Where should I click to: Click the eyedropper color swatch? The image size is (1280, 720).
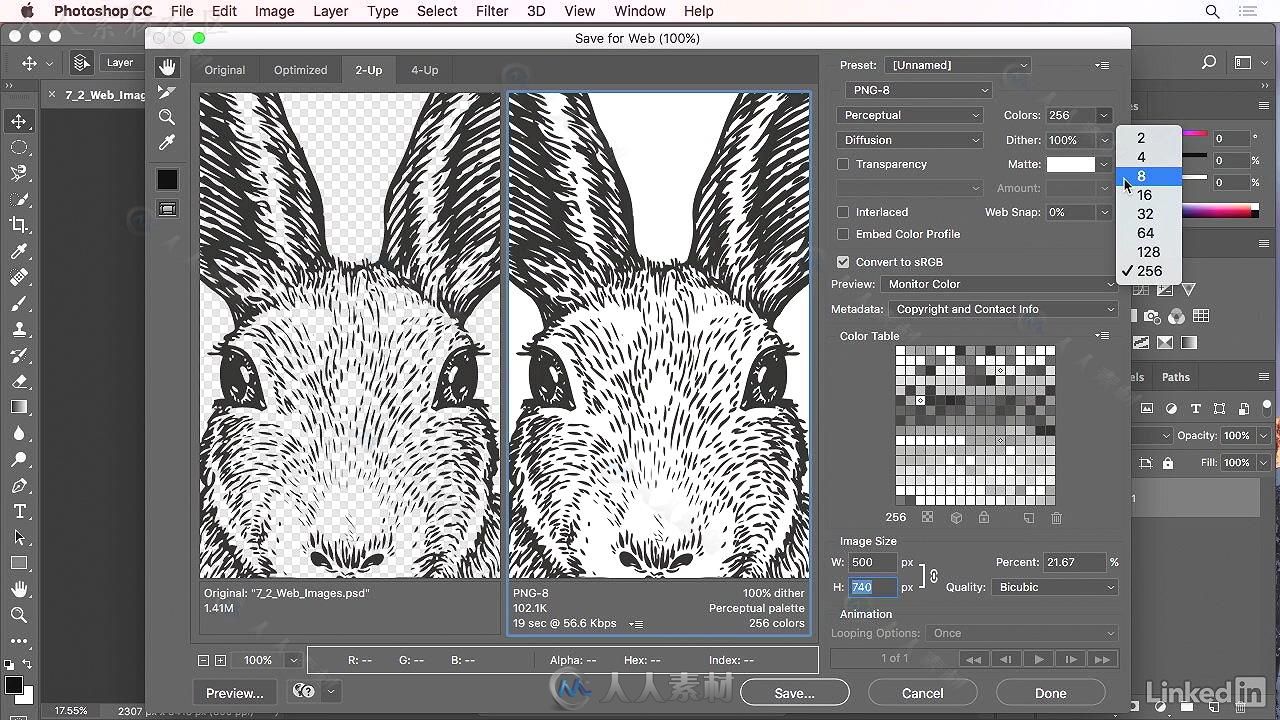coord(167,179)
